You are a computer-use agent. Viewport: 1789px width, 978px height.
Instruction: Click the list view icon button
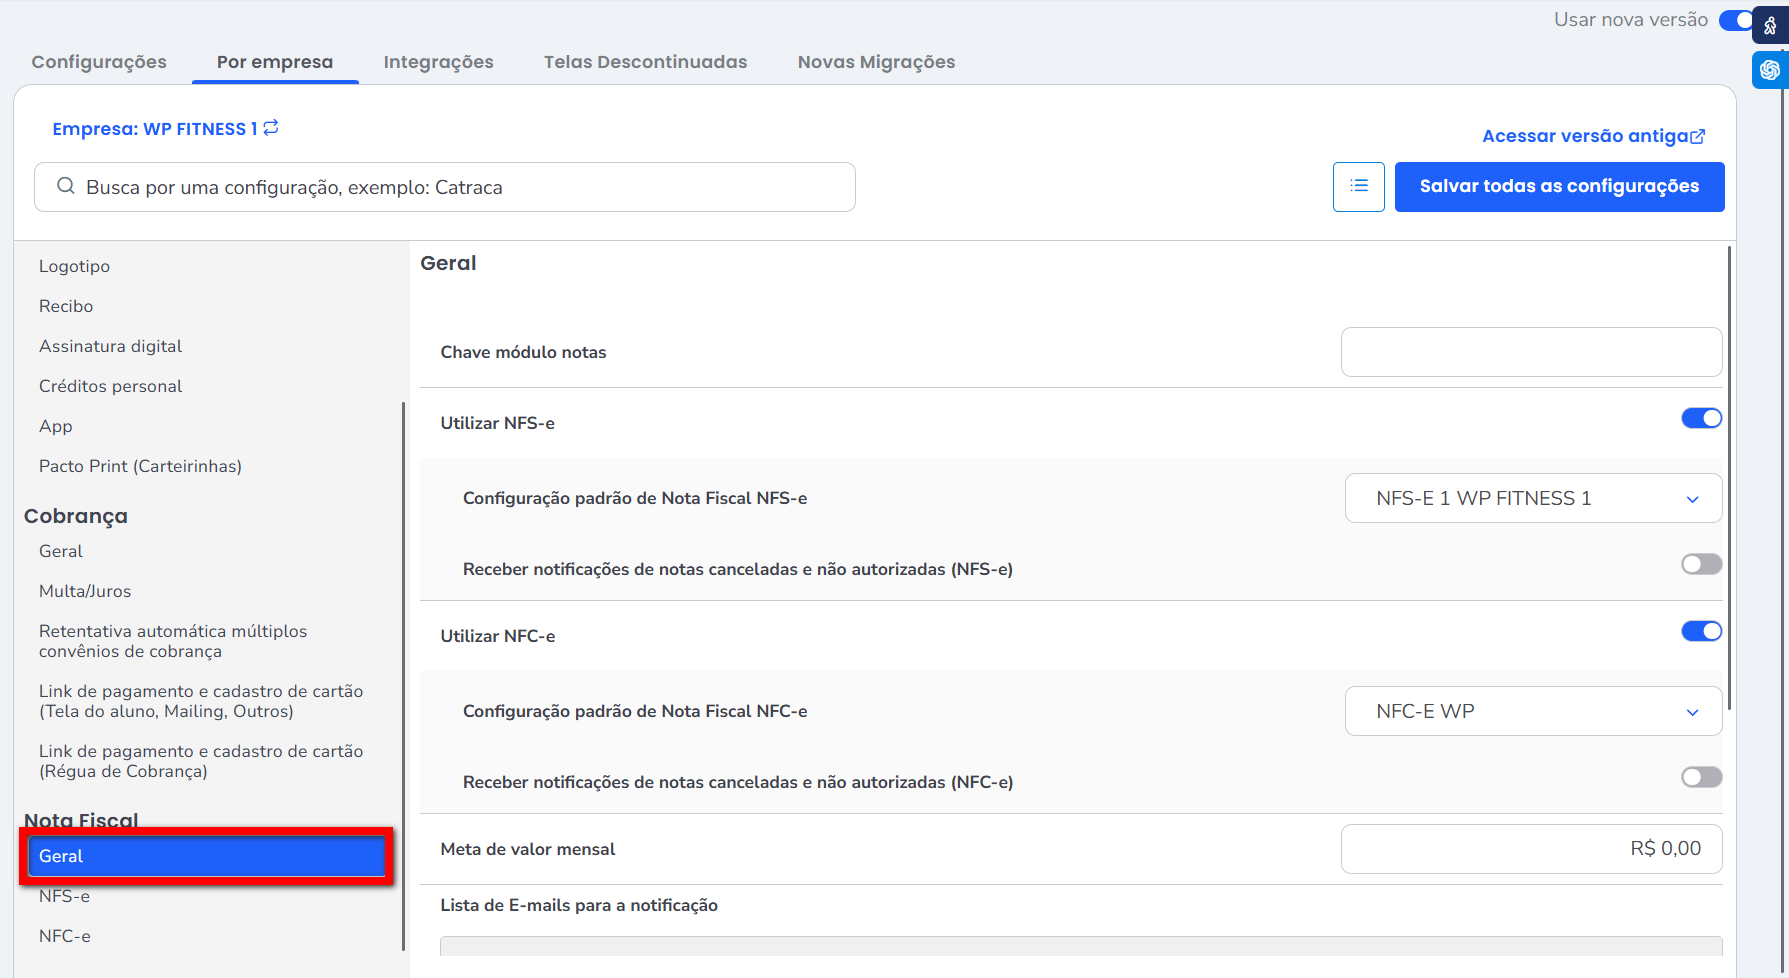tap(1358, 187)
